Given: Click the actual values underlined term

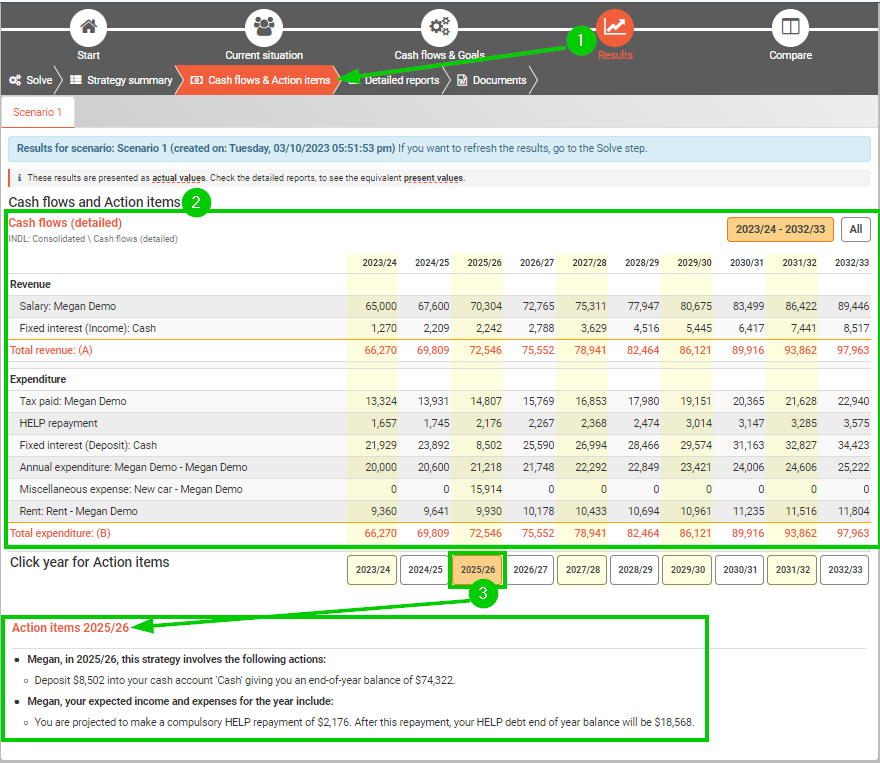Looking at the screenshot, I should click(178, 178).
